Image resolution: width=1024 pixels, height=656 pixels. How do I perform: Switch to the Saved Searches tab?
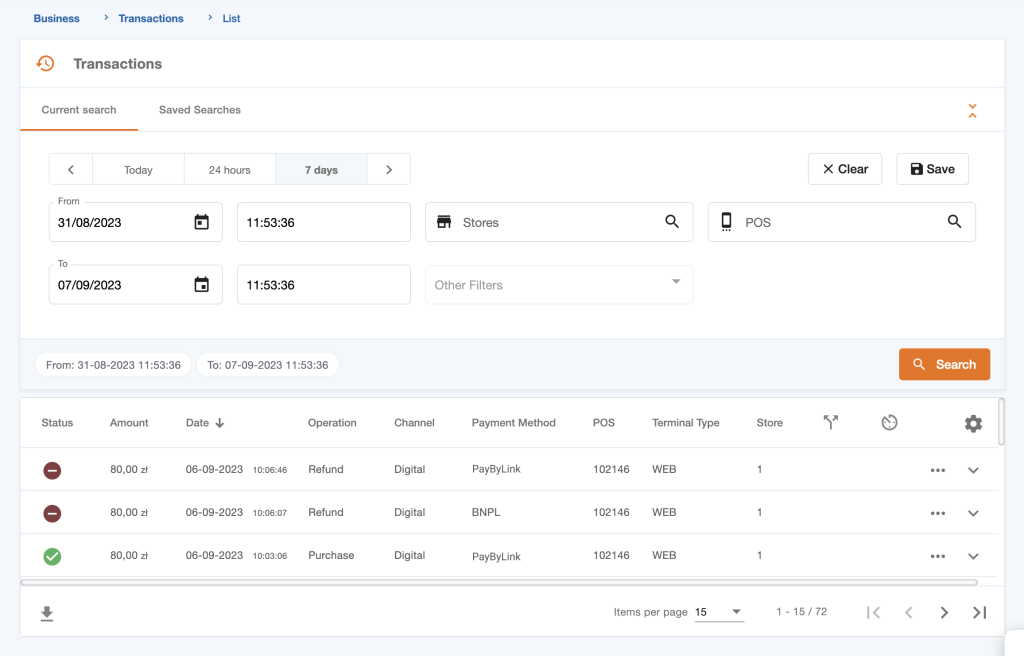coord(199,110)
